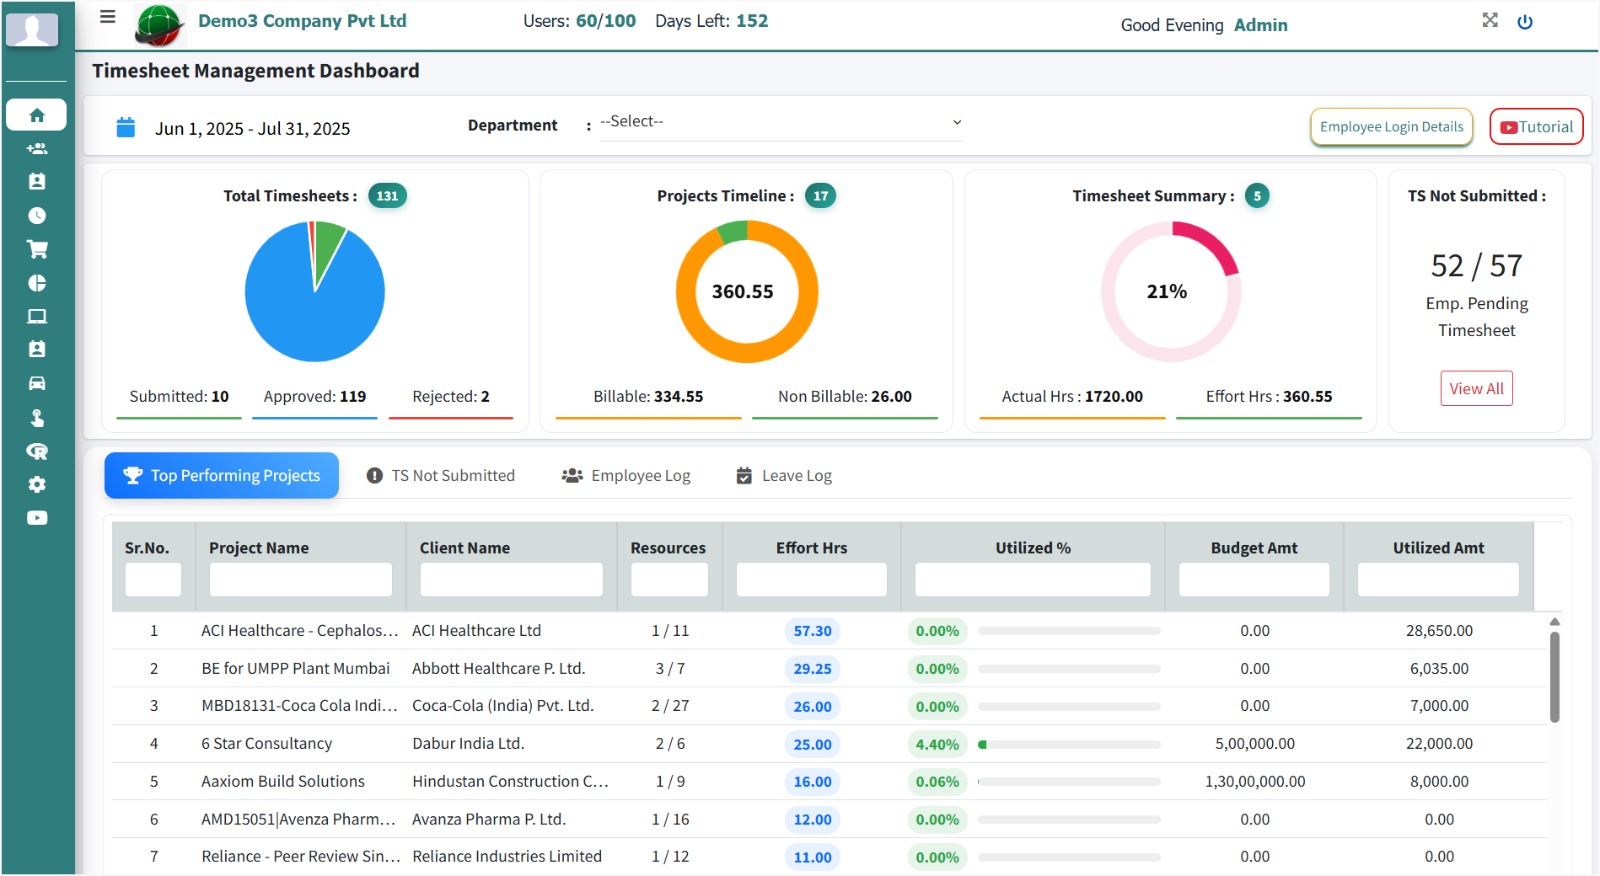Click the calendar date range icon
Viewport: 1600px width, 876px height.
click(x=126, y=127)
